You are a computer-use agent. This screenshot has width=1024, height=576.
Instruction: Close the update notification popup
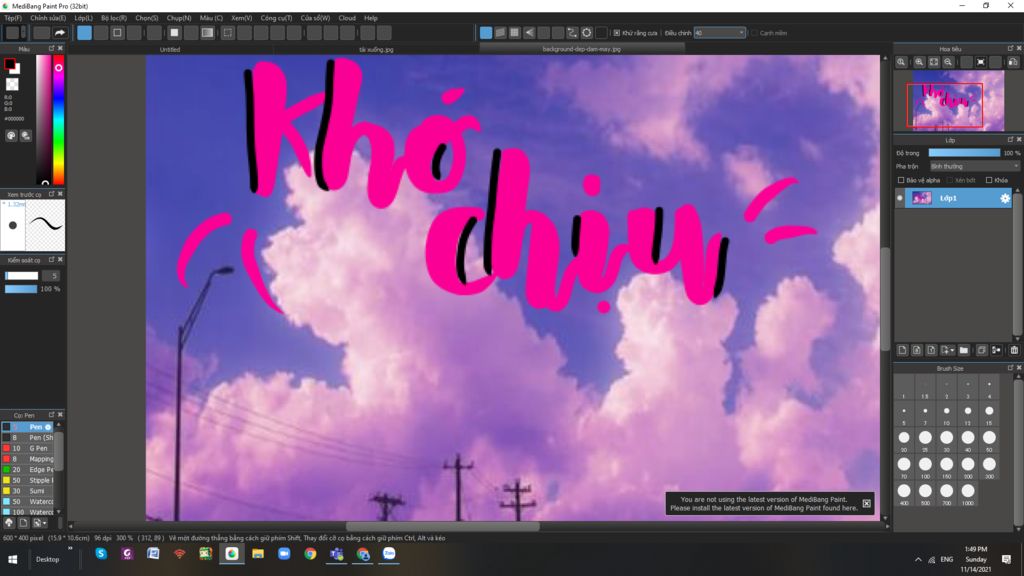coord(866,504)
